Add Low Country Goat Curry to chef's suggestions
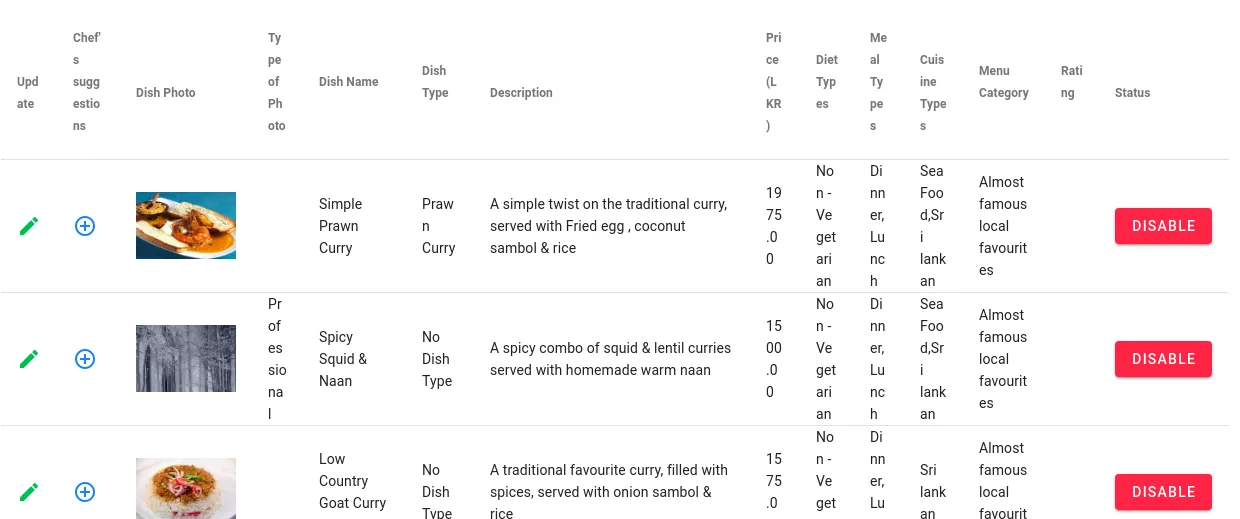The image size is (1240, 519). (85, 492)
